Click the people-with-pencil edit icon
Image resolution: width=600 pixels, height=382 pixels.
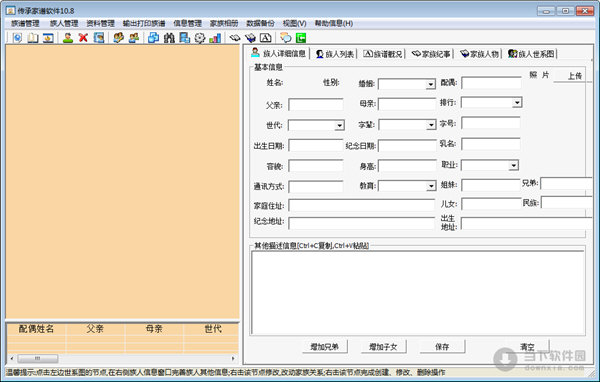click(119, 38)
